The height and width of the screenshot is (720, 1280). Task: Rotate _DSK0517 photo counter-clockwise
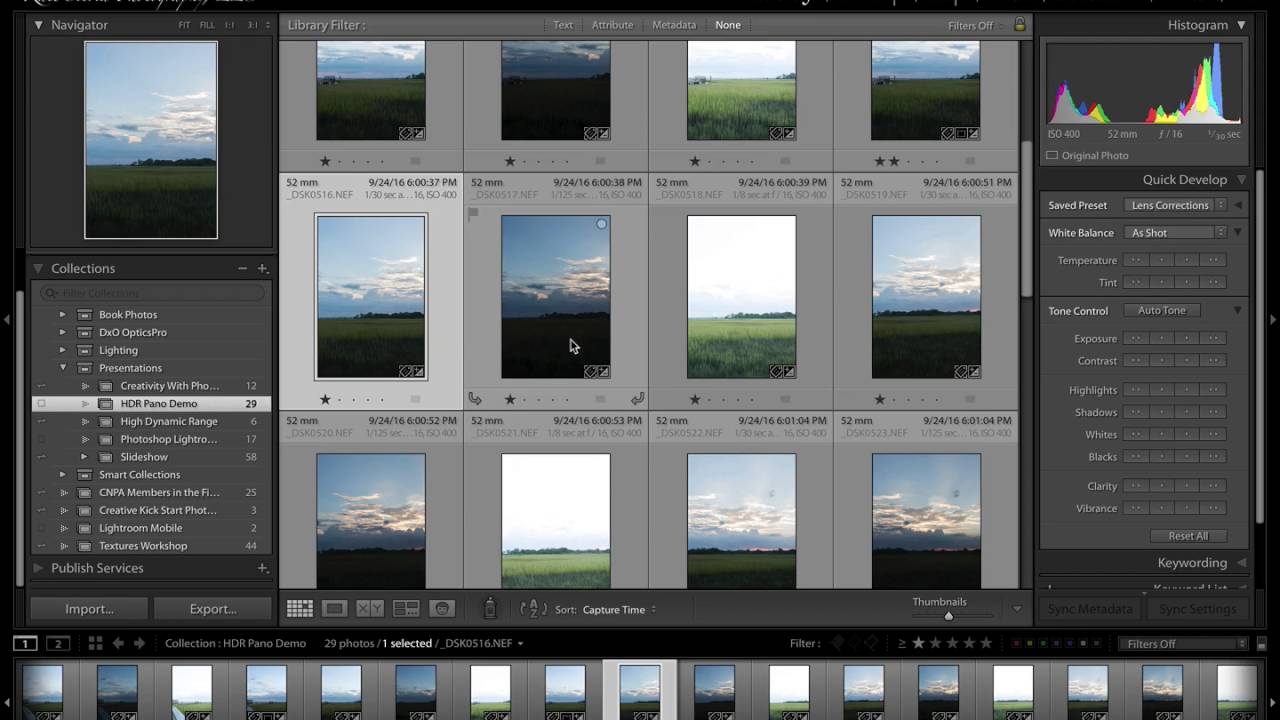click(x=475, y=399)
